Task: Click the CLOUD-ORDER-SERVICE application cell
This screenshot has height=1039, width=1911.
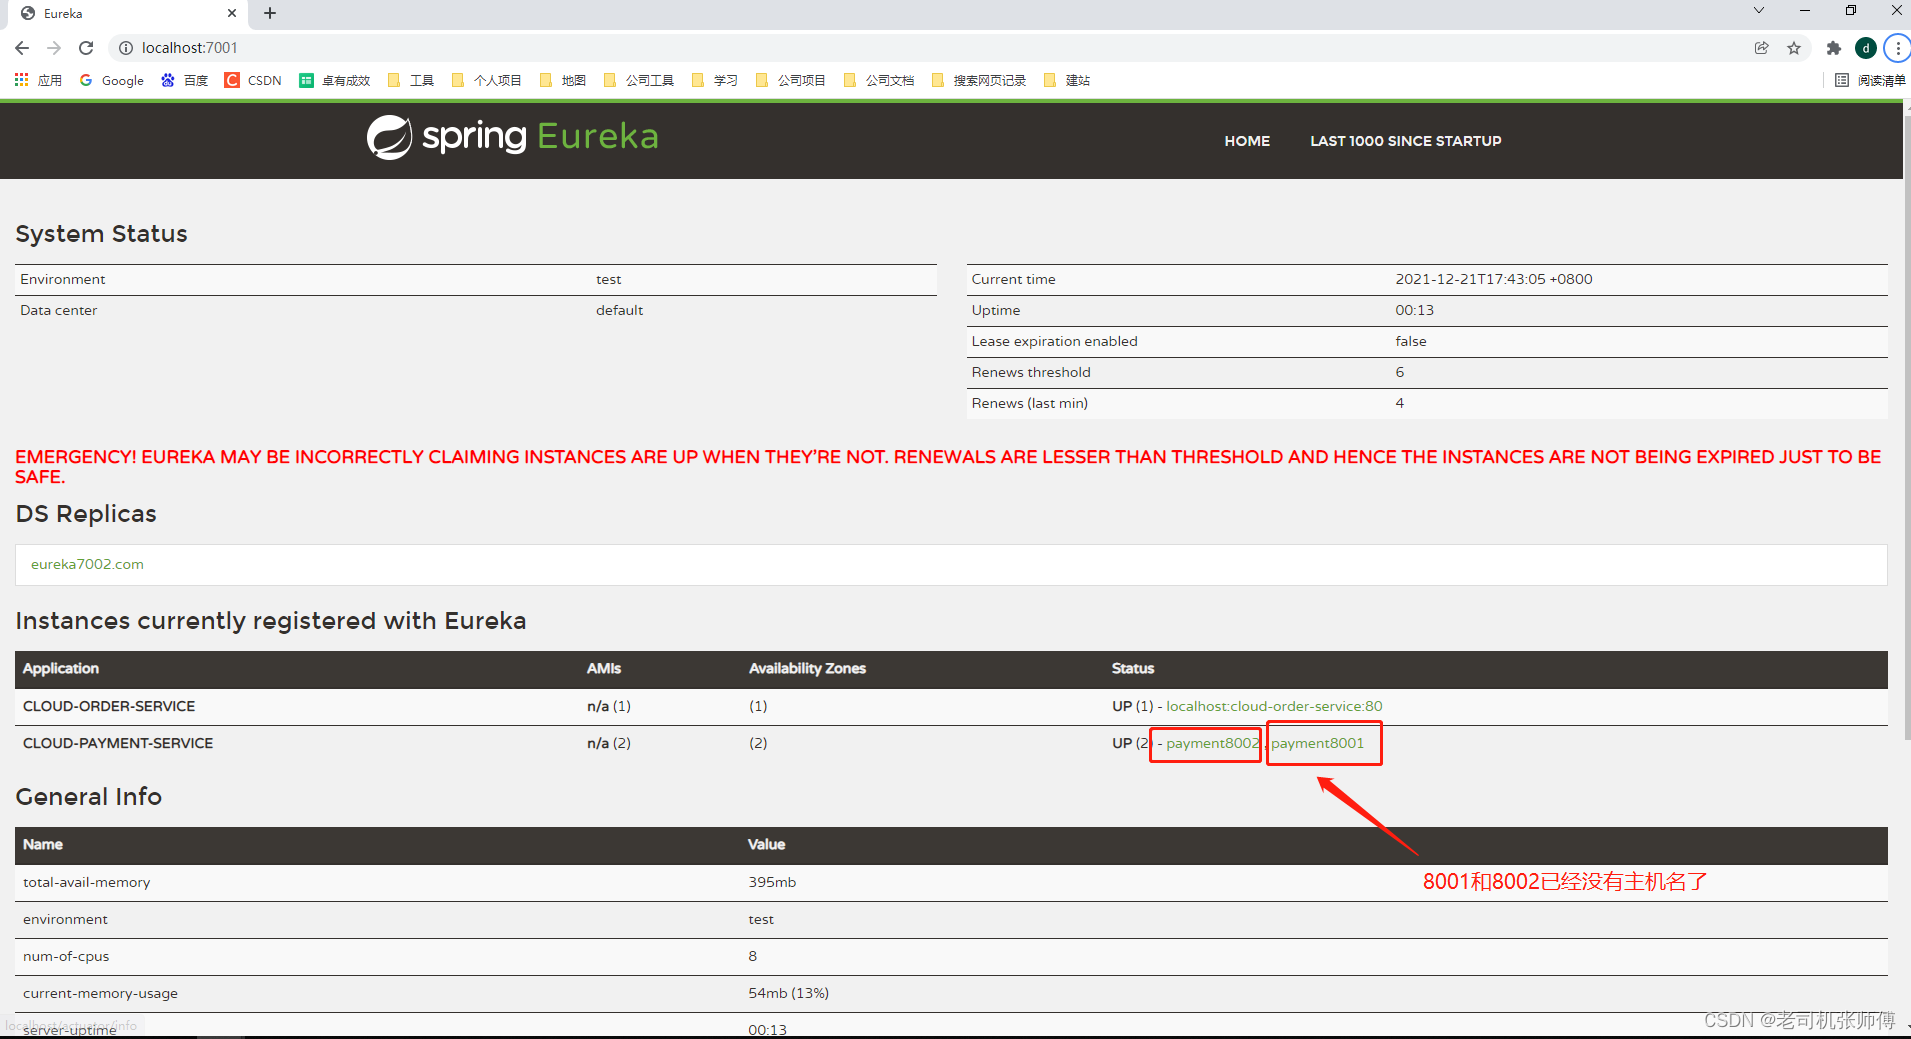Action: click(109, 706)
